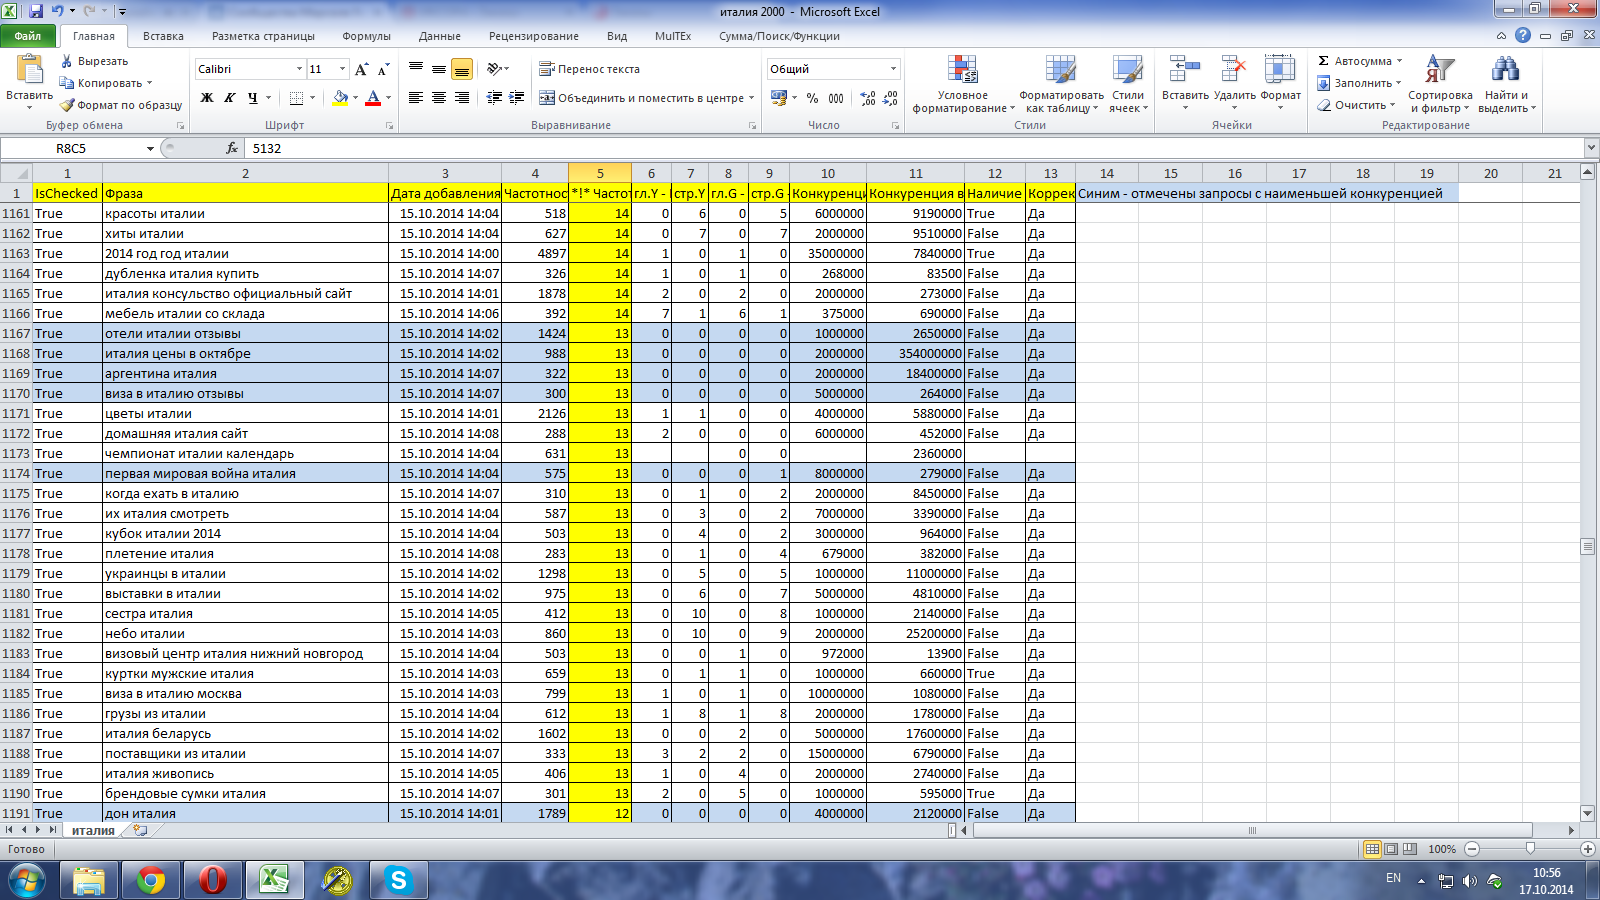Click the Merge and Center icon
Viewport: 1600px width, 900px height.
(x=547, y=98)
